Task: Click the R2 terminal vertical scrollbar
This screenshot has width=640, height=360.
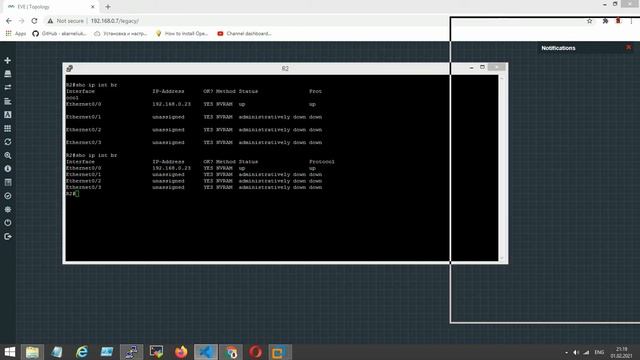Action: click(502, 167)
